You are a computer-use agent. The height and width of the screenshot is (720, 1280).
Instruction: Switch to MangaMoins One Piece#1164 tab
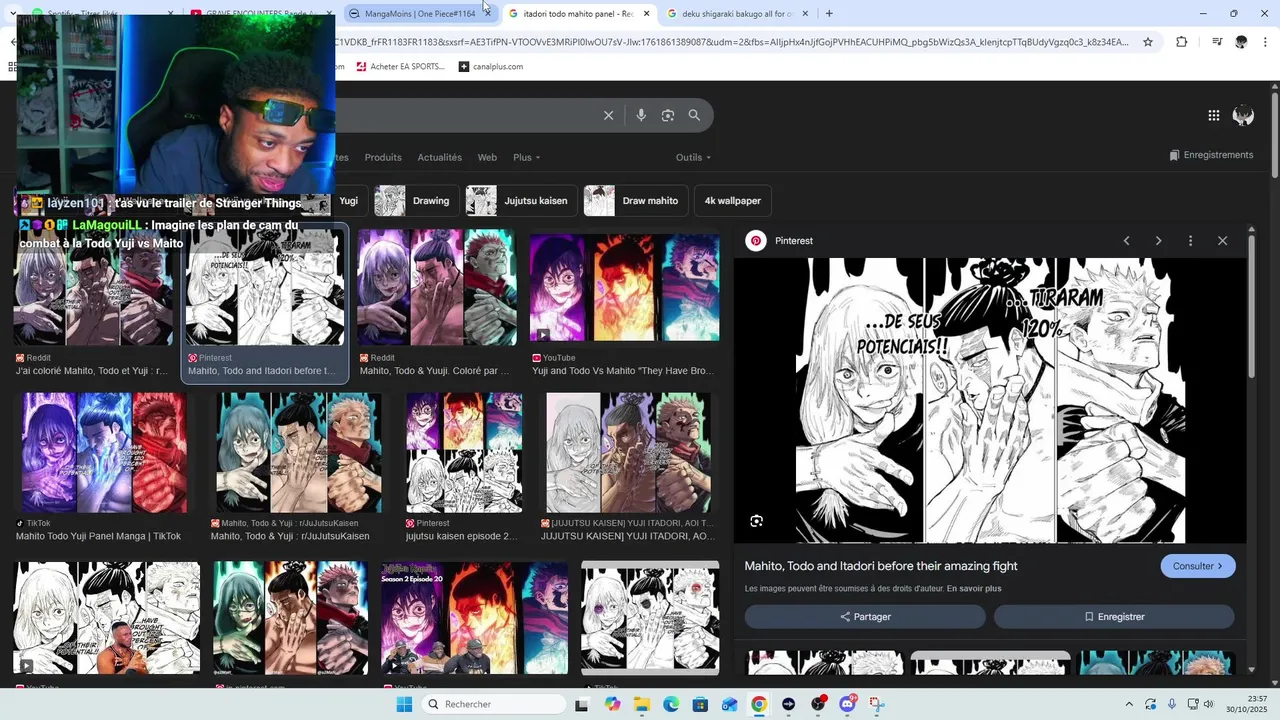(419, 13)
